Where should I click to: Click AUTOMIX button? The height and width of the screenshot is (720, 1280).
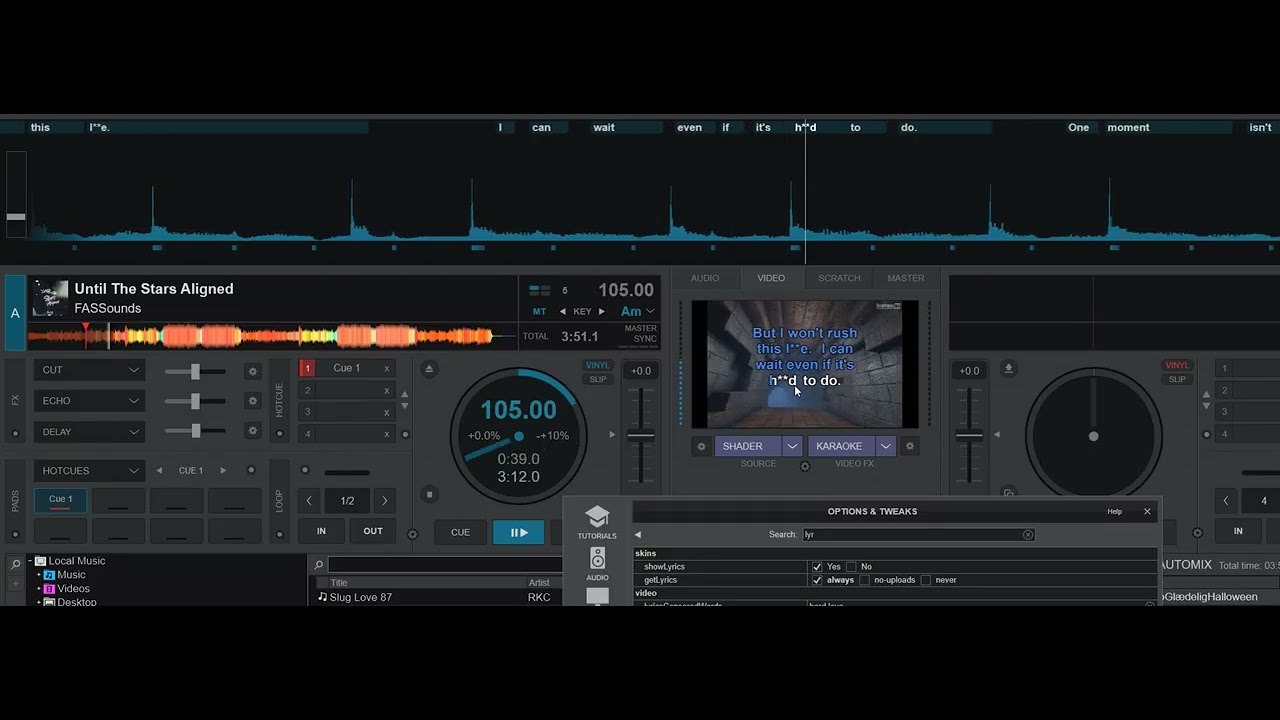coord(1186,565)
